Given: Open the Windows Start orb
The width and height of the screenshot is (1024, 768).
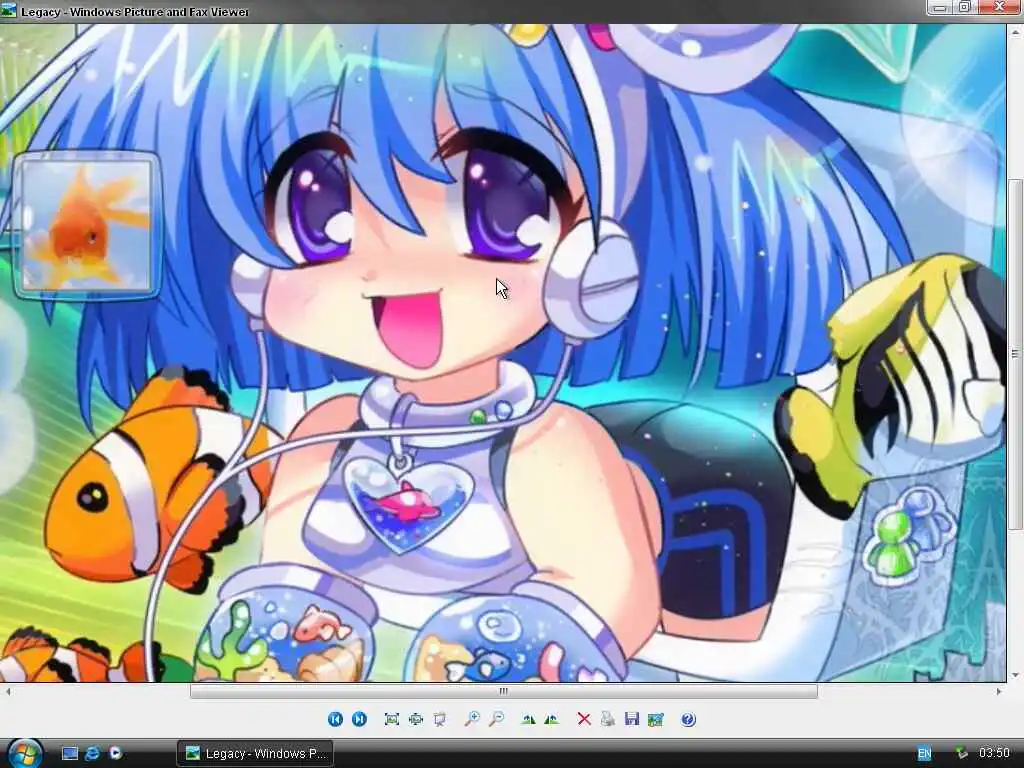Looking at the screenshot, I should 25,753.
